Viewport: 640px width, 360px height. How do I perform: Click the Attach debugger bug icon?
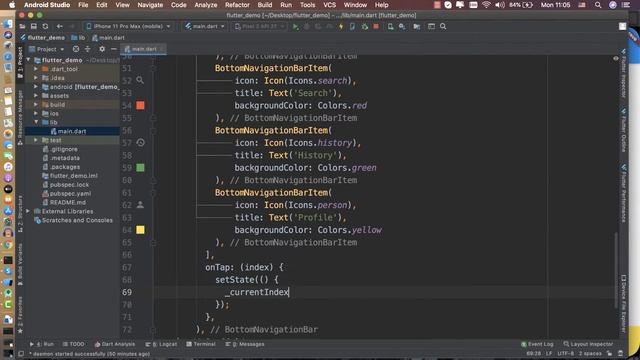coord(364,27)
